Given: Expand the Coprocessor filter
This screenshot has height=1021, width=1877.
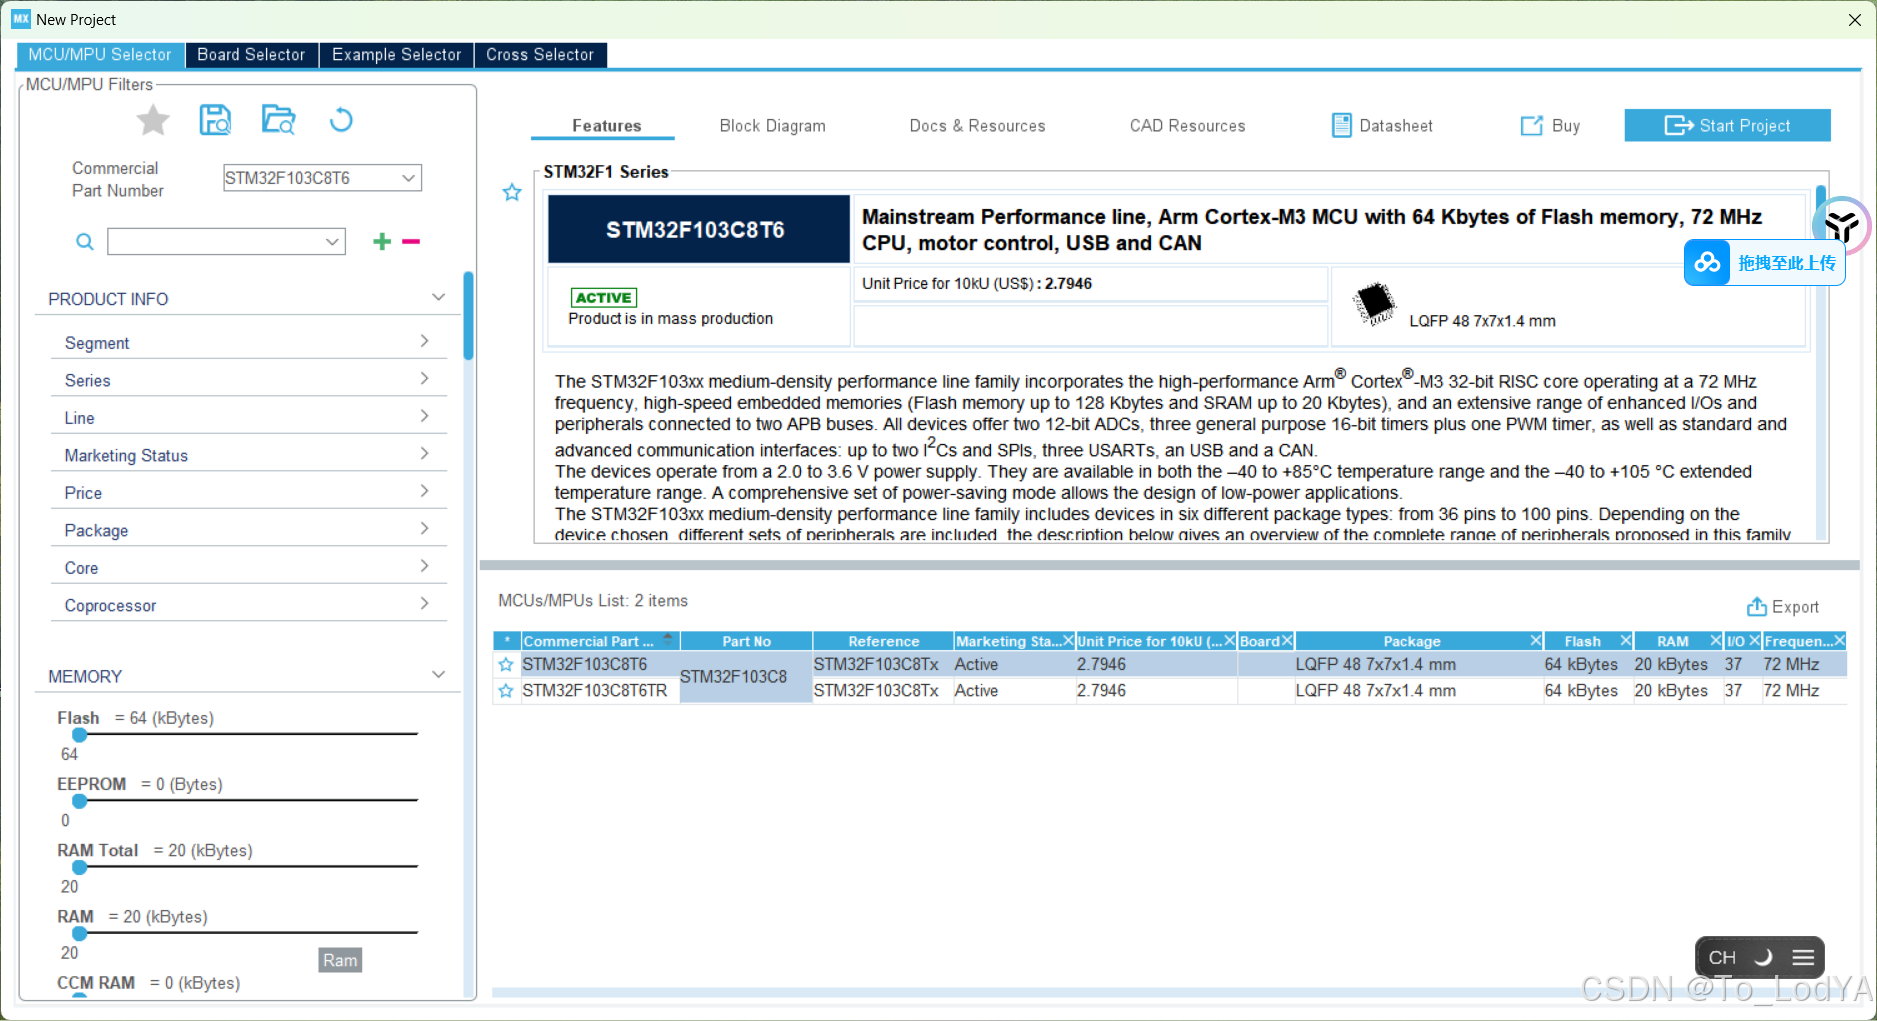Looking at the screenshot, I should [424, 604].
